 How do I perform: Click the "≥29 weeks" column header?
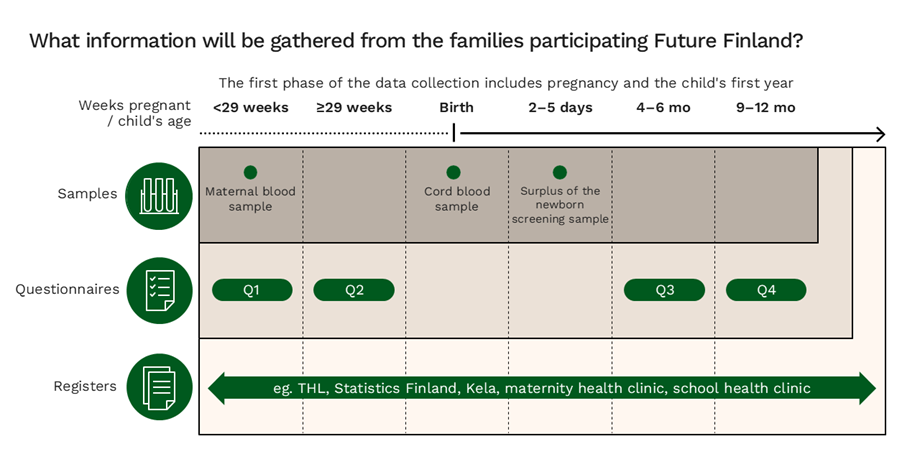point(354,108)
